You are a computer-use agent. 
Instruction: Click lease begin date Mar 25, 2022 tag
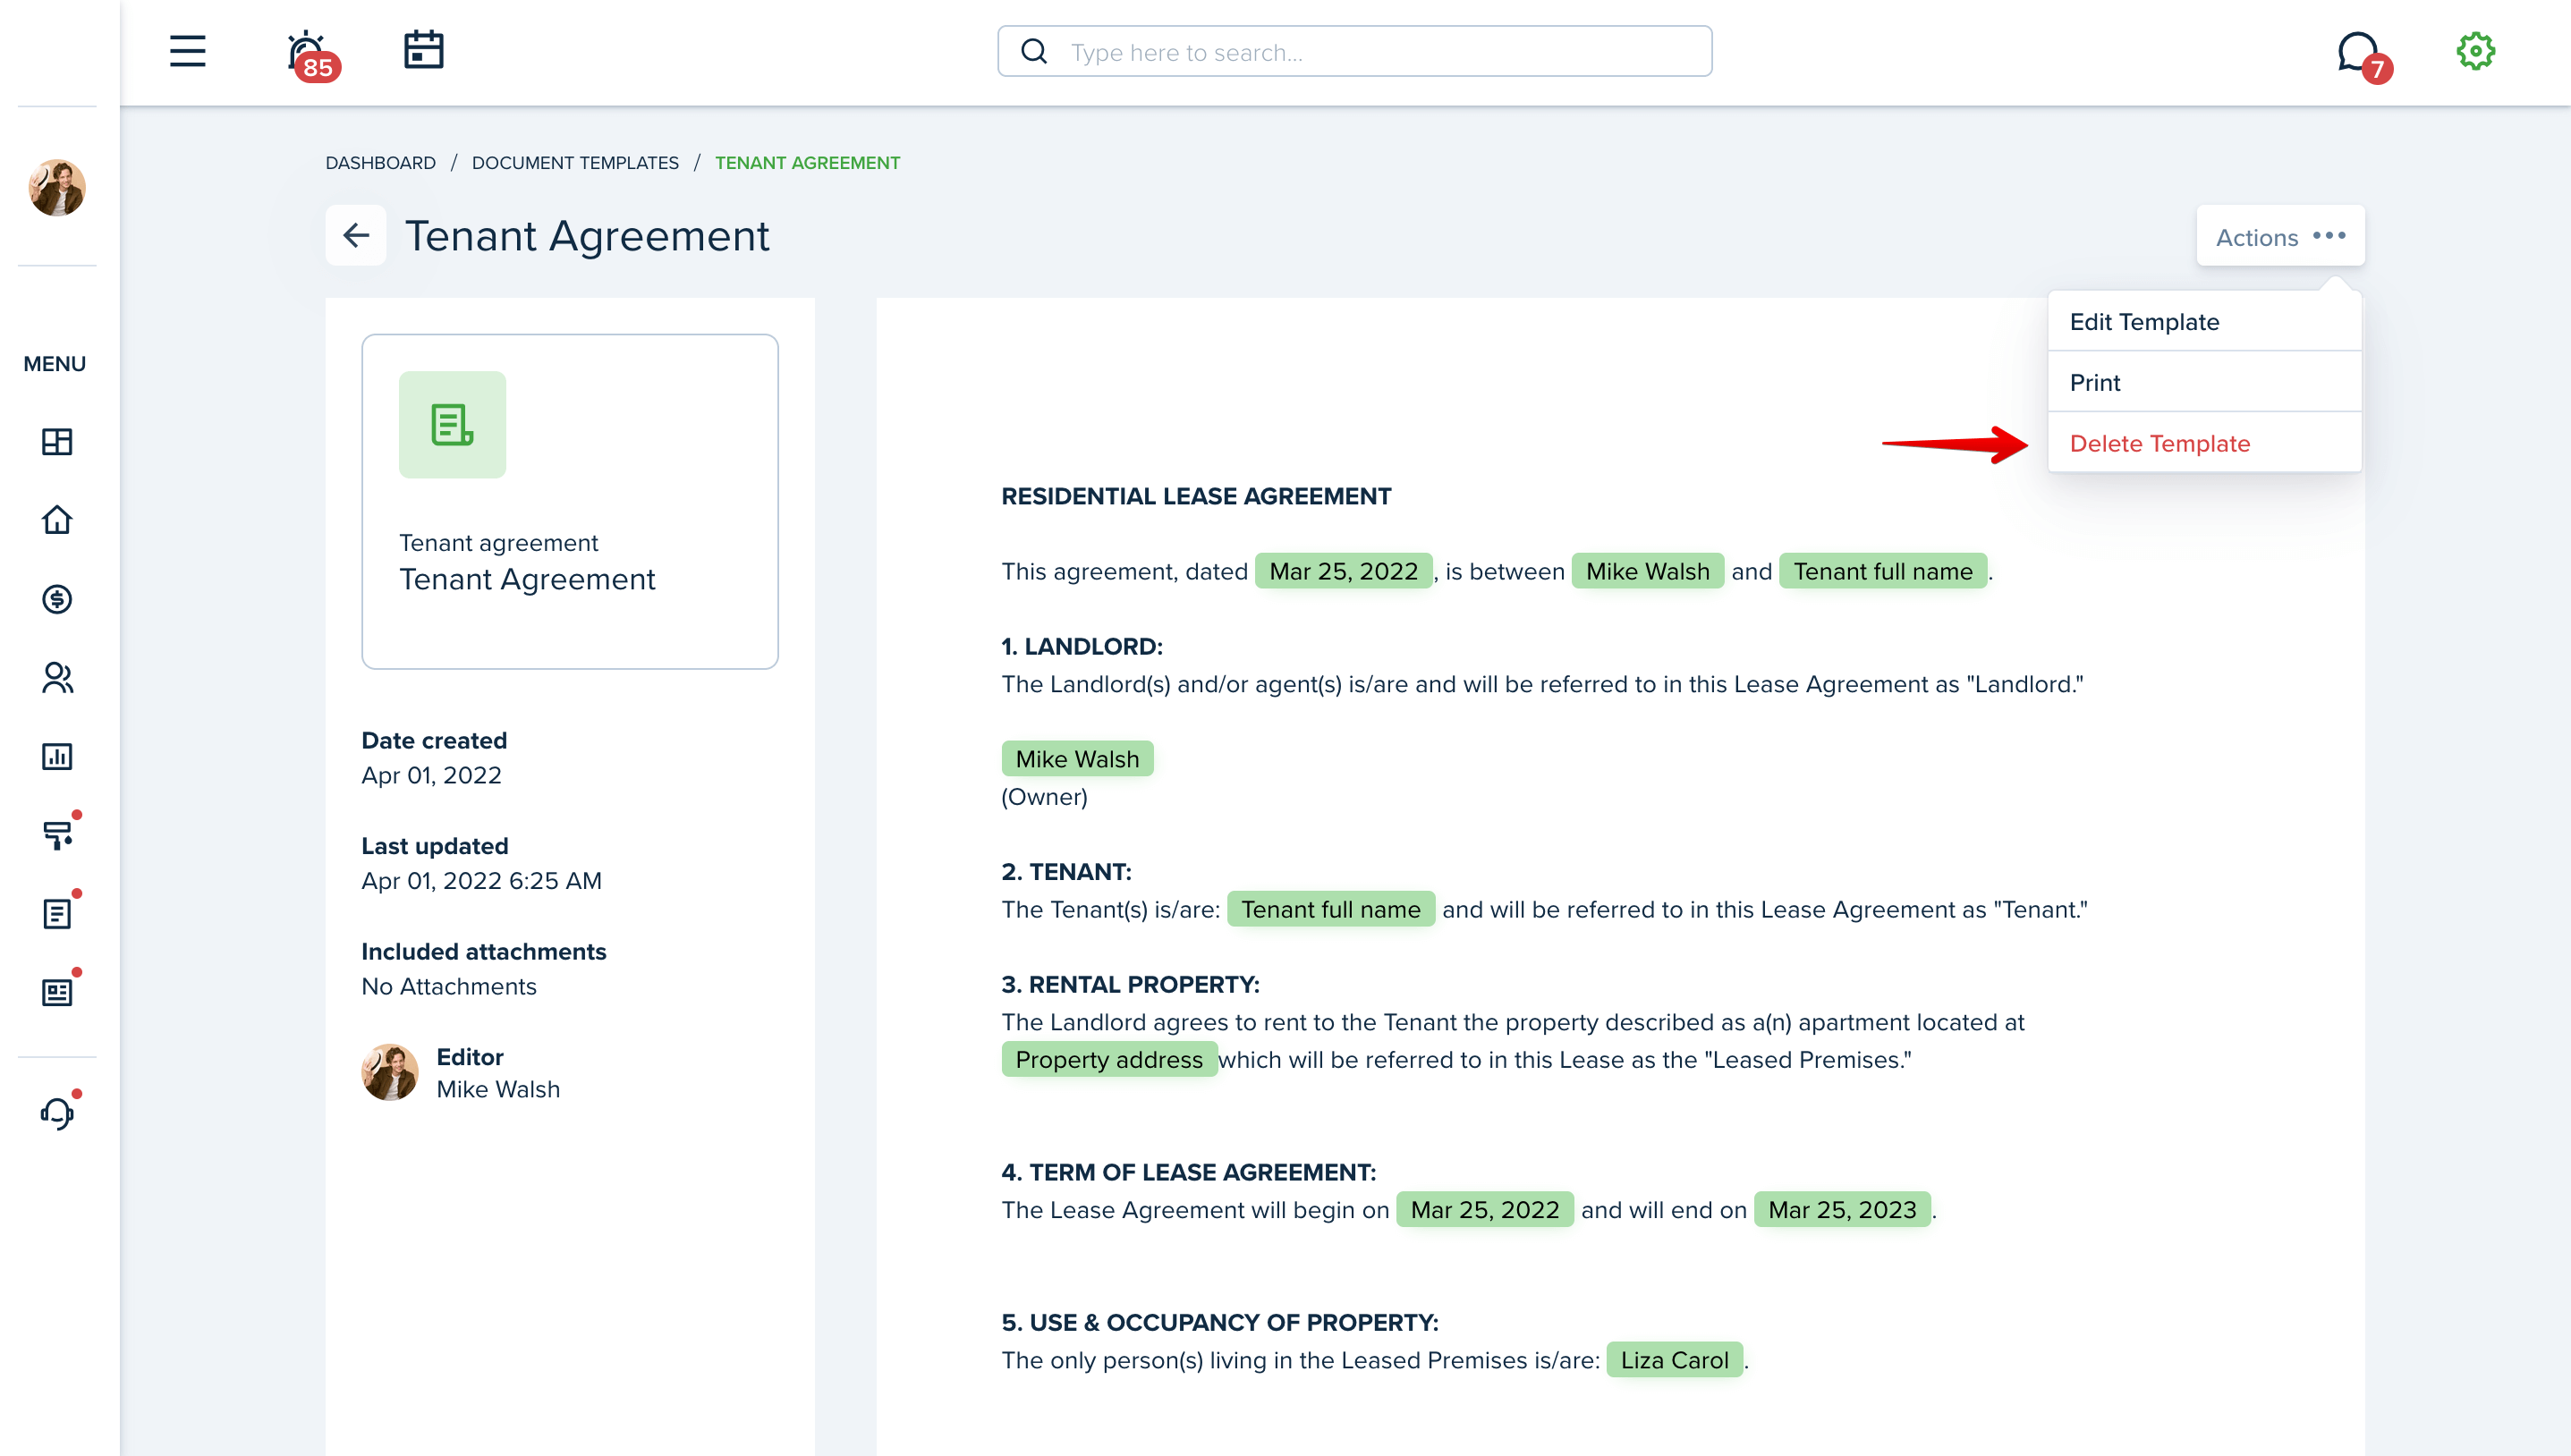tap(1484, 1209)
